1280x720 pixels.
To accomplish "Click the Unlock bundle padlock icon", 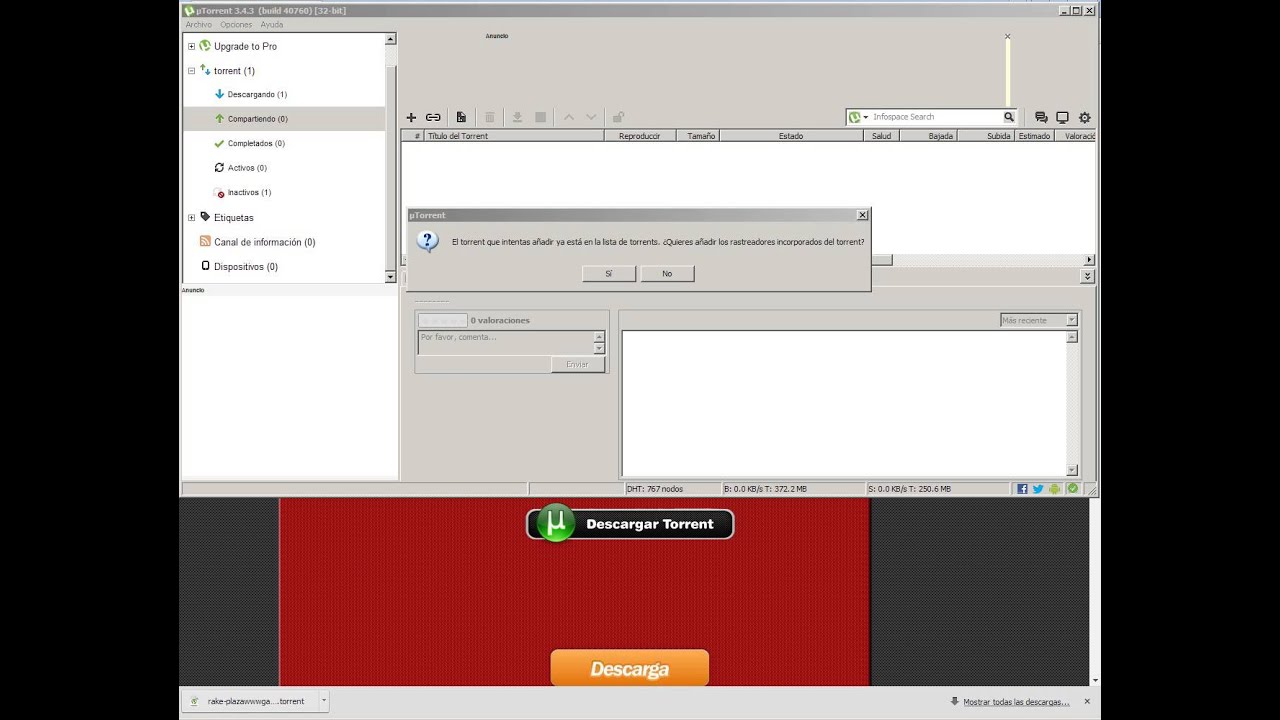I will coord(618,117).
